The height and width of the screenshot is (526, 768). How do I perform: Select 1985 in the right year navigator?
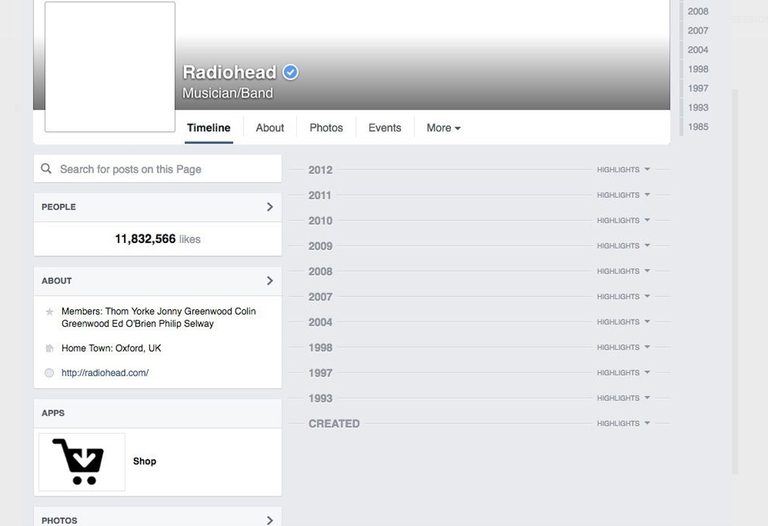[x=698, y=127]
